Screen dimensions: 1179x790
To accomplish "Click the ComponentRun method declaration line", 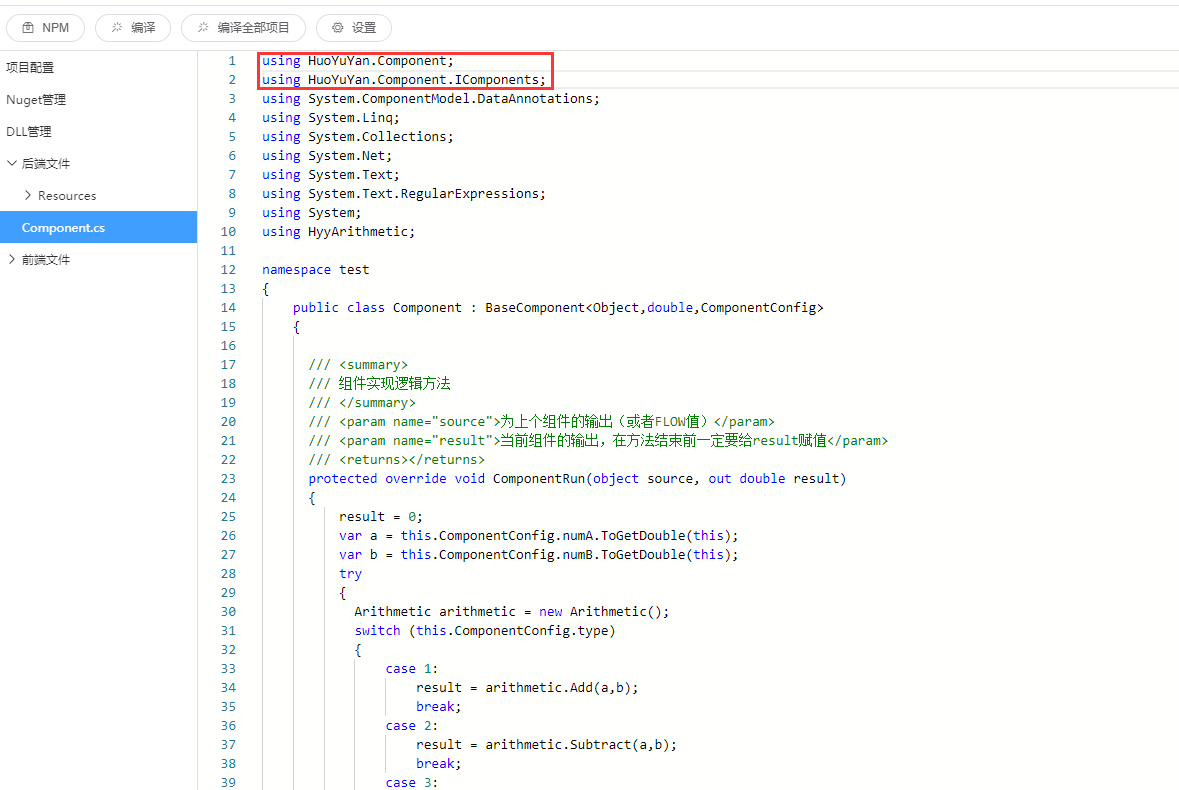I will click(x=577, y=479).
